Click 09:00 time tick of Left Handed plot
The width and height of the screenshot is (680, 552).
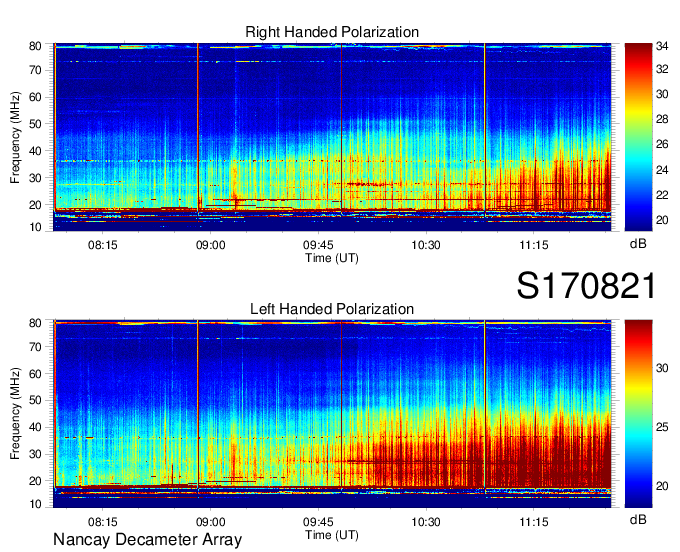210,522
